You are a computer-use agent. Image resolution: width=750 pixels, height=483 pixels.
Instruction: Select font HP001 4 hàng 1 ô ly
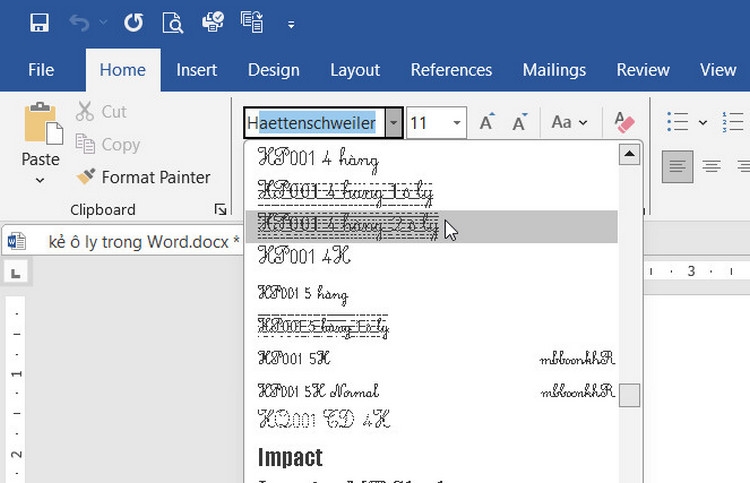(431, 192)
